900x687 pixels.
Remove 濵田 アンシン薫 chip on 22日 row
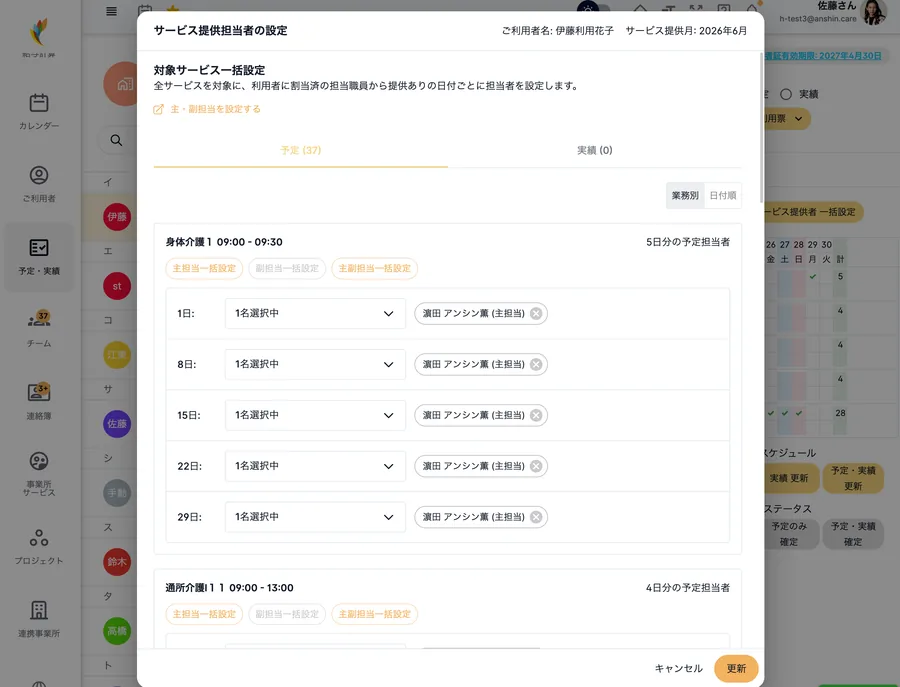coord(536,466)
